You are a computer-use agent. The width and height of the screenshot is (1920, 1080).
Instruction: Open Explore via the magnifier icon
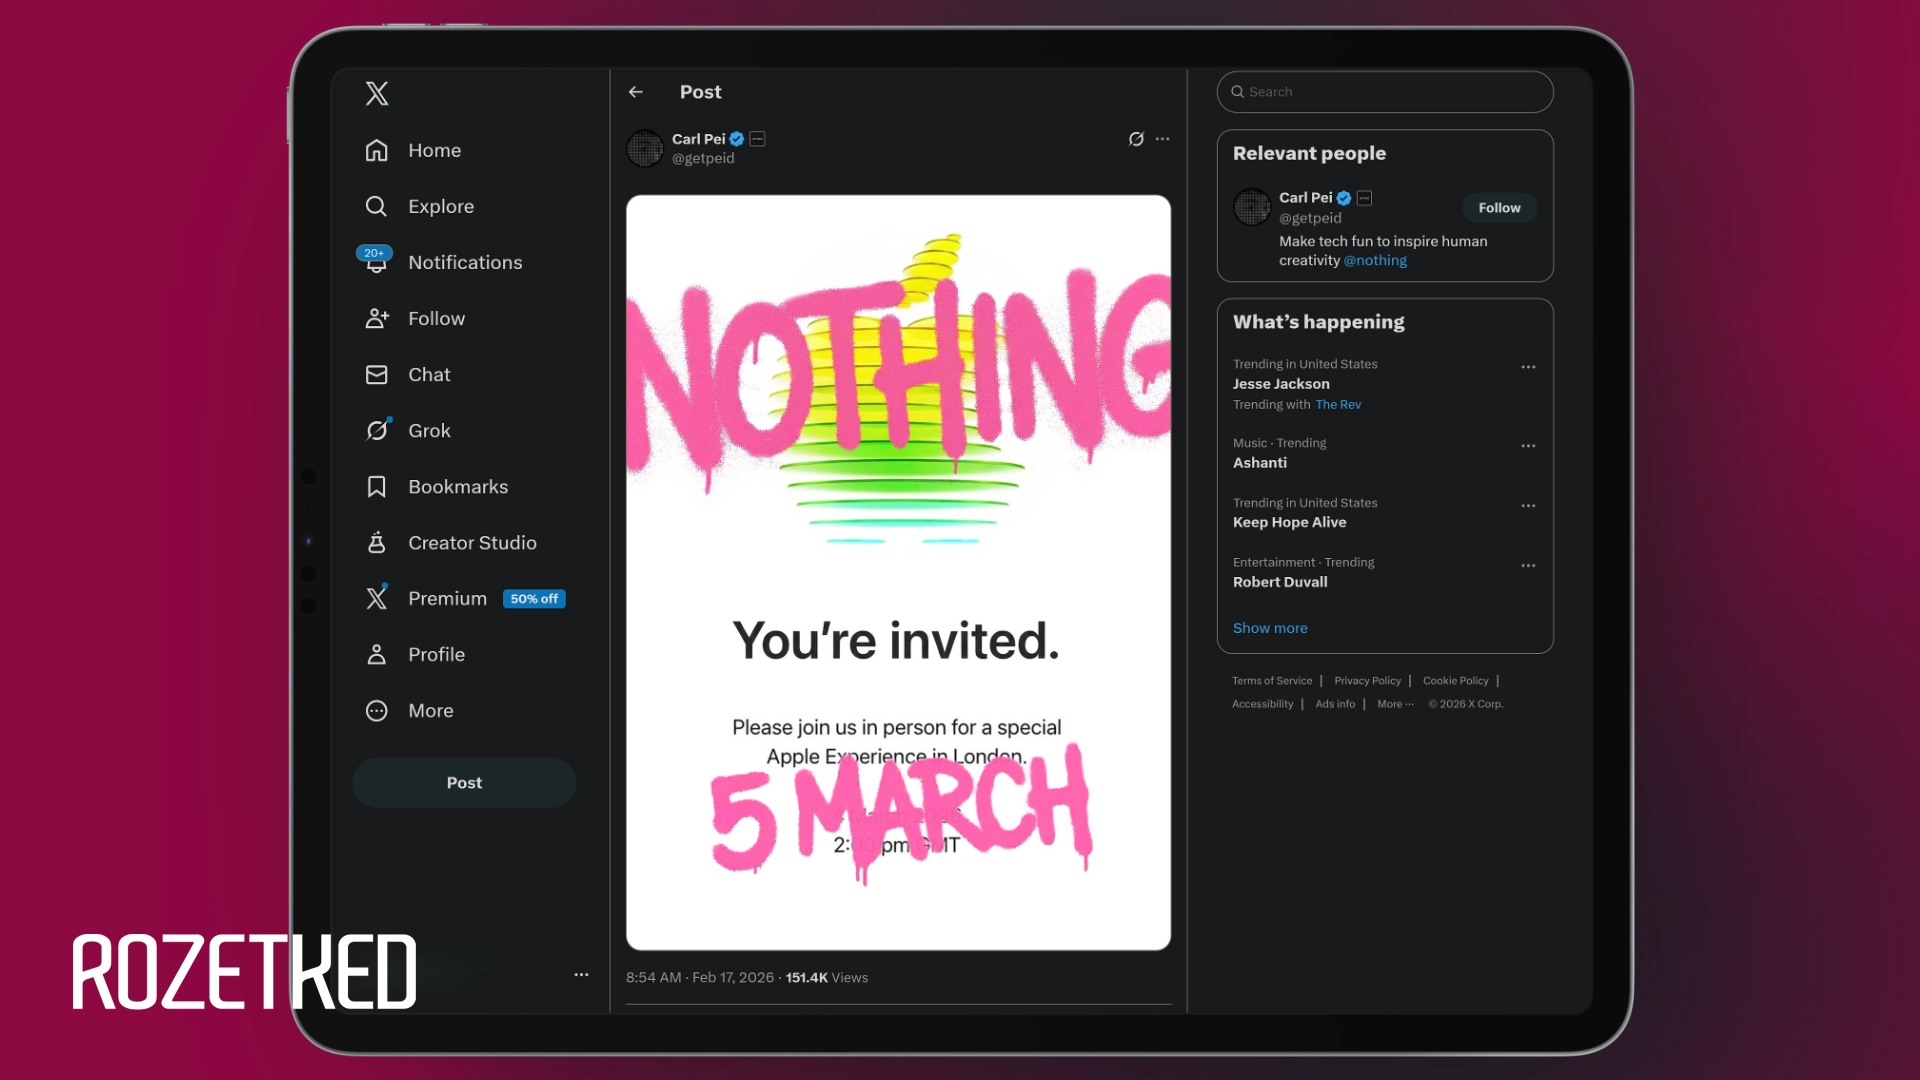click(376, 206)
